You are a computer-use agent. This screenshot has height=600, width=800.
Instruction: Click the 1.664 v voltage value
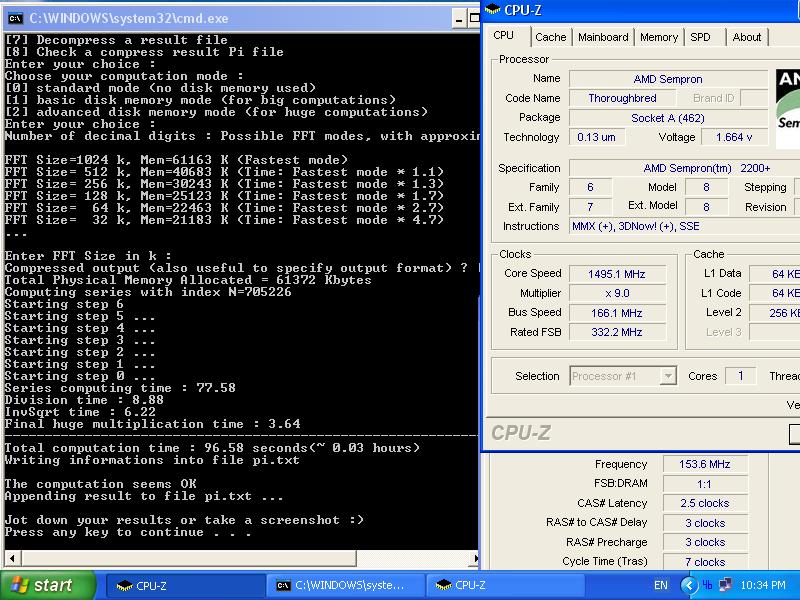click(x=734, y=137)
